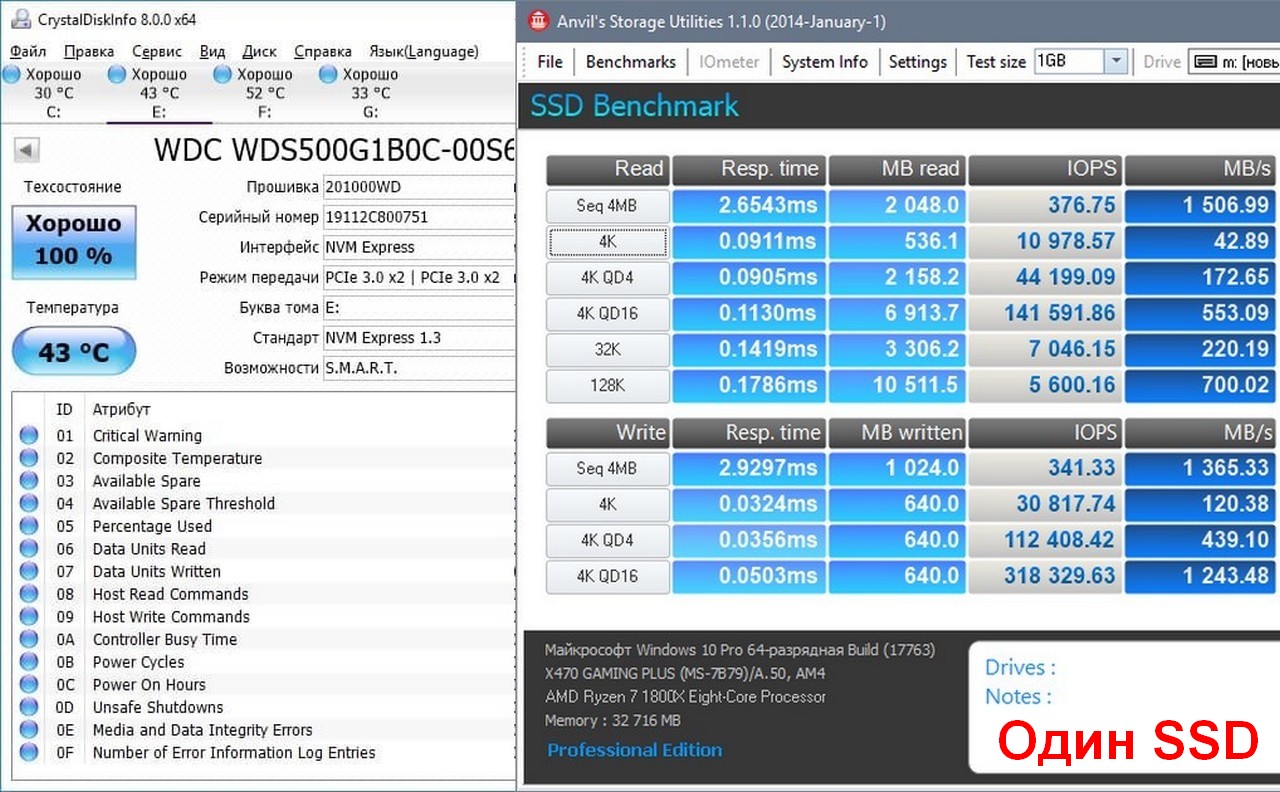
Task: Click the Хорошо 100 % health status button
Action: (x=73, y=240)
